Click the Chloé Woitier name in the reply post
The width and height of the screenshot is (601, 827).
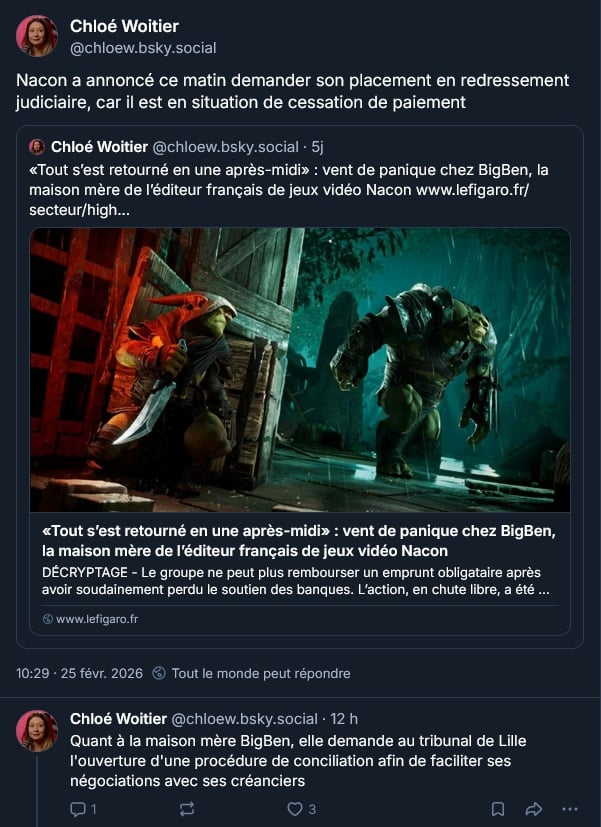pos(119,719)
